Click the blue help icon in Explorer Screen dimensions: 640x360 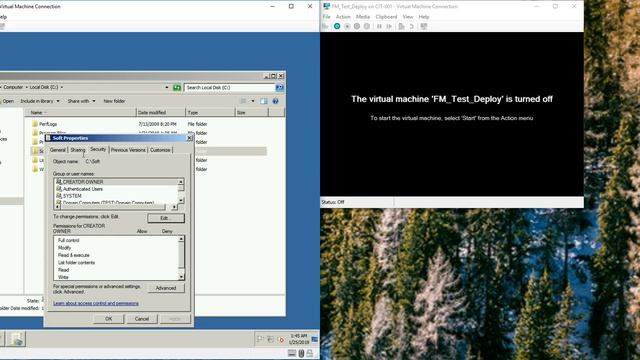276,101
